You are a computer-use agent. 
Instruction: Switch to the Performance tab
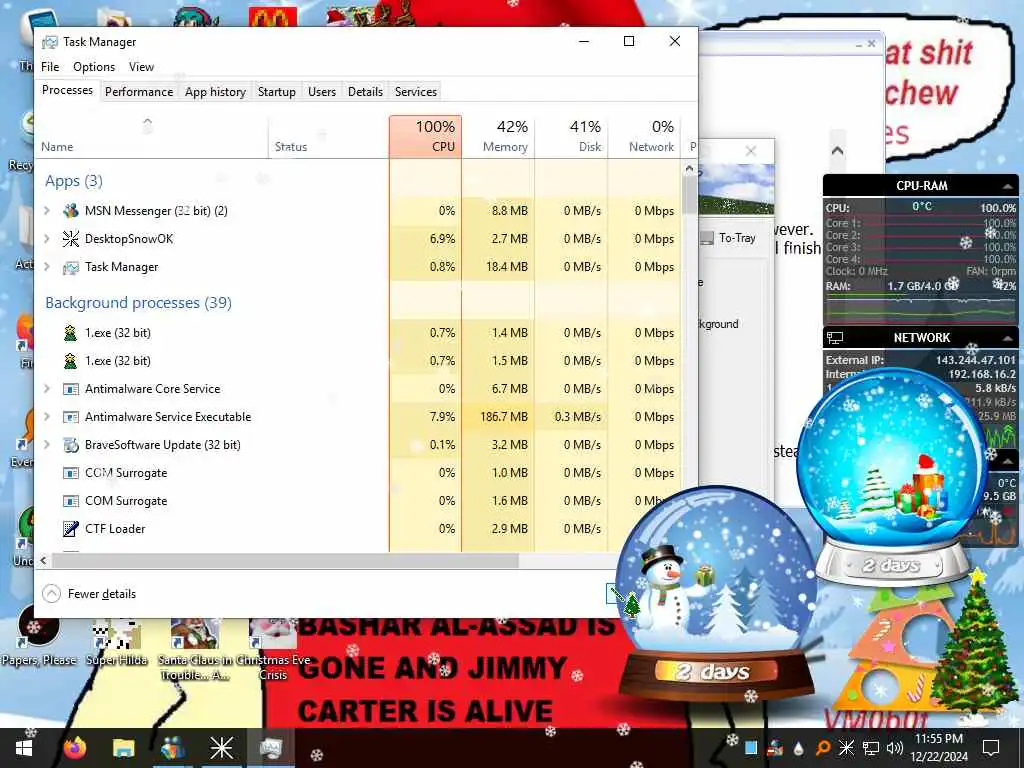tap(139, 92)
